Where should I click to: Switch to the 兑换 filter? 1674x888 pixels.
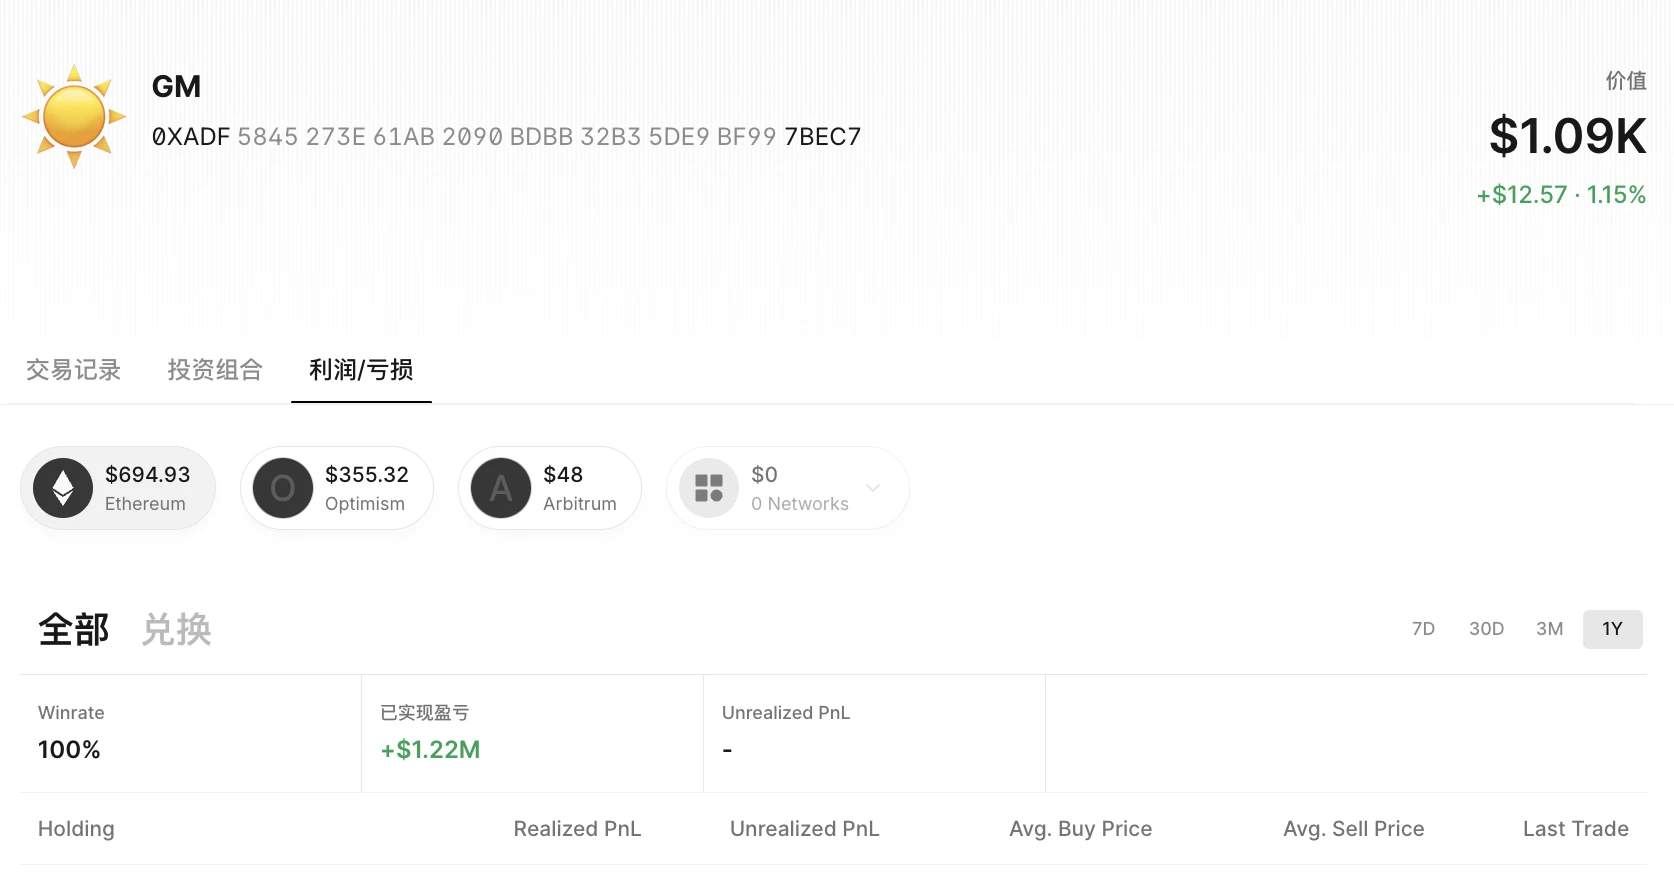(177, 630)
